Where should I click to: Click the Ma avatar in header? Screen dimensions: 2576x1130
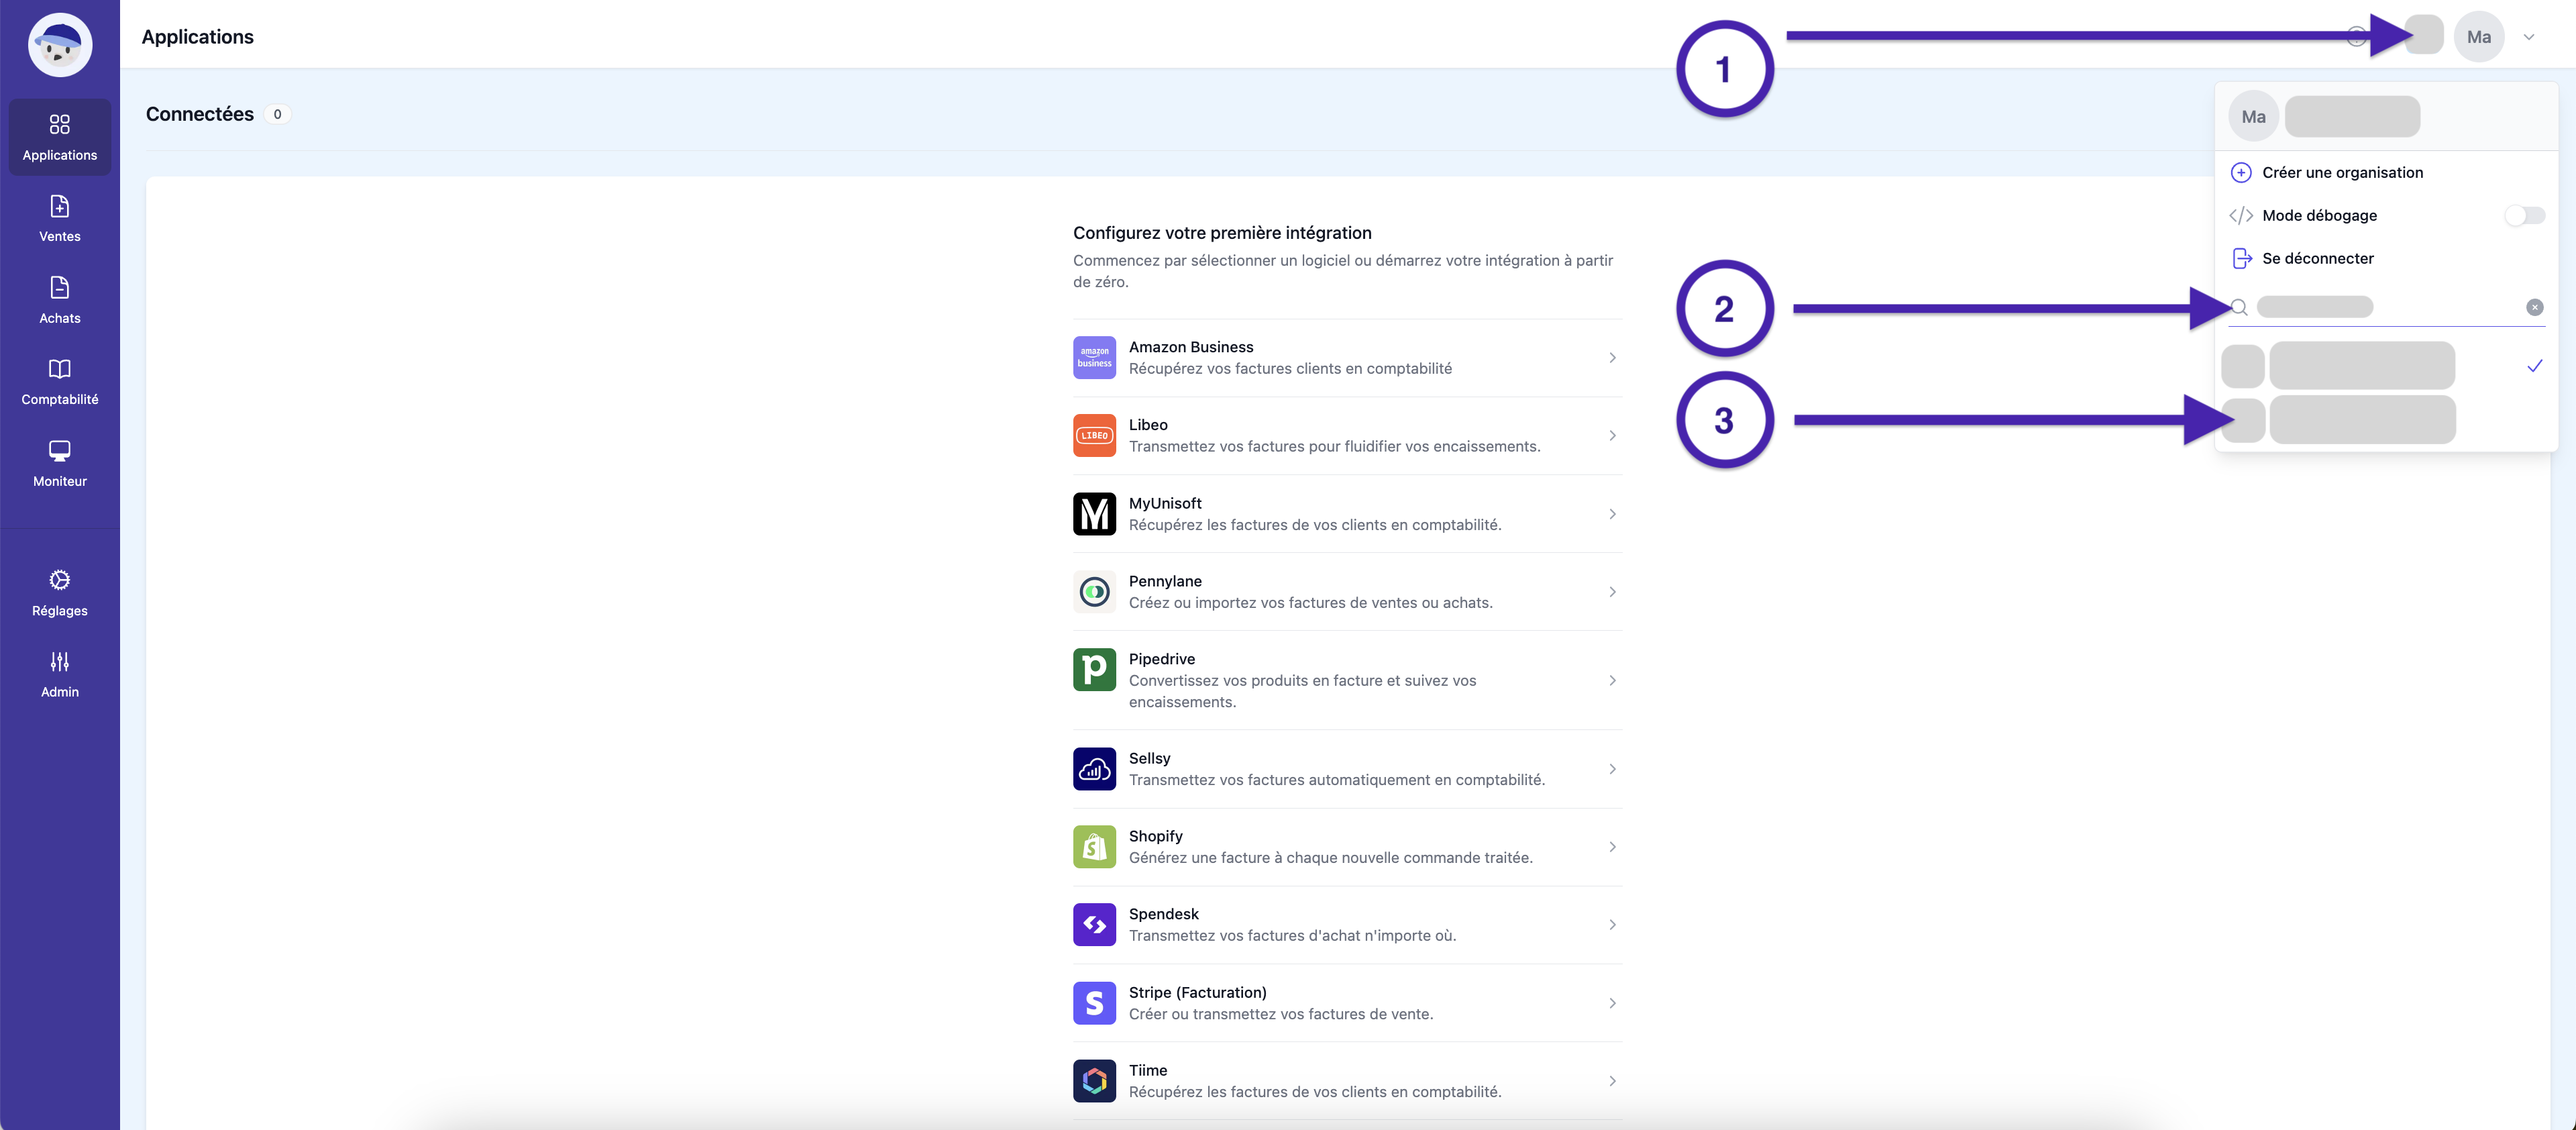coord(2478,37)
